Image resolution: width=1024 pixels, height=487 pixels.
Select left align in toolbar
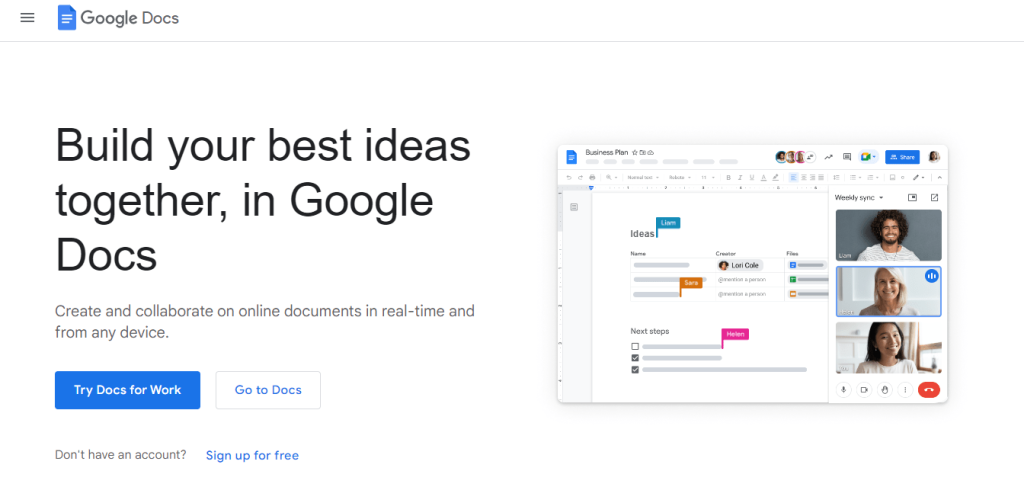tap(793, 178)
